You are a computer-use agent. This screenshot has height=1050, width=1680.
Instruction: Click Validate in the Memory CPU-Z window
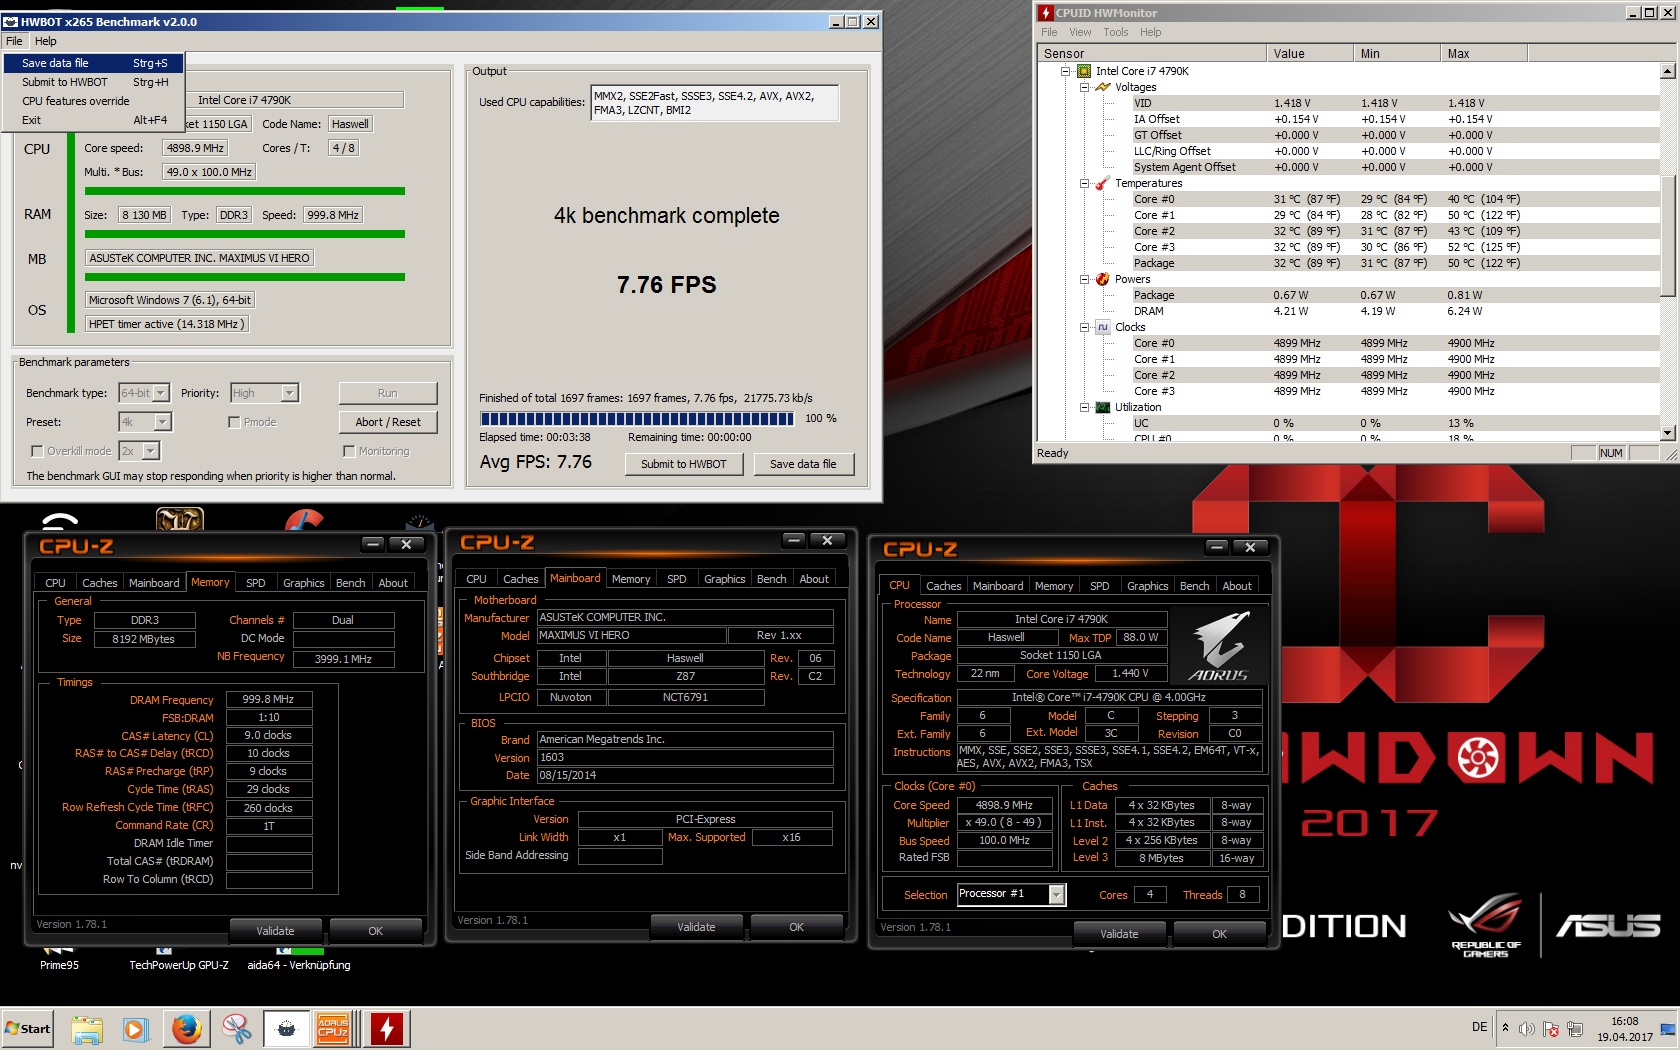(x=275, y=931)
